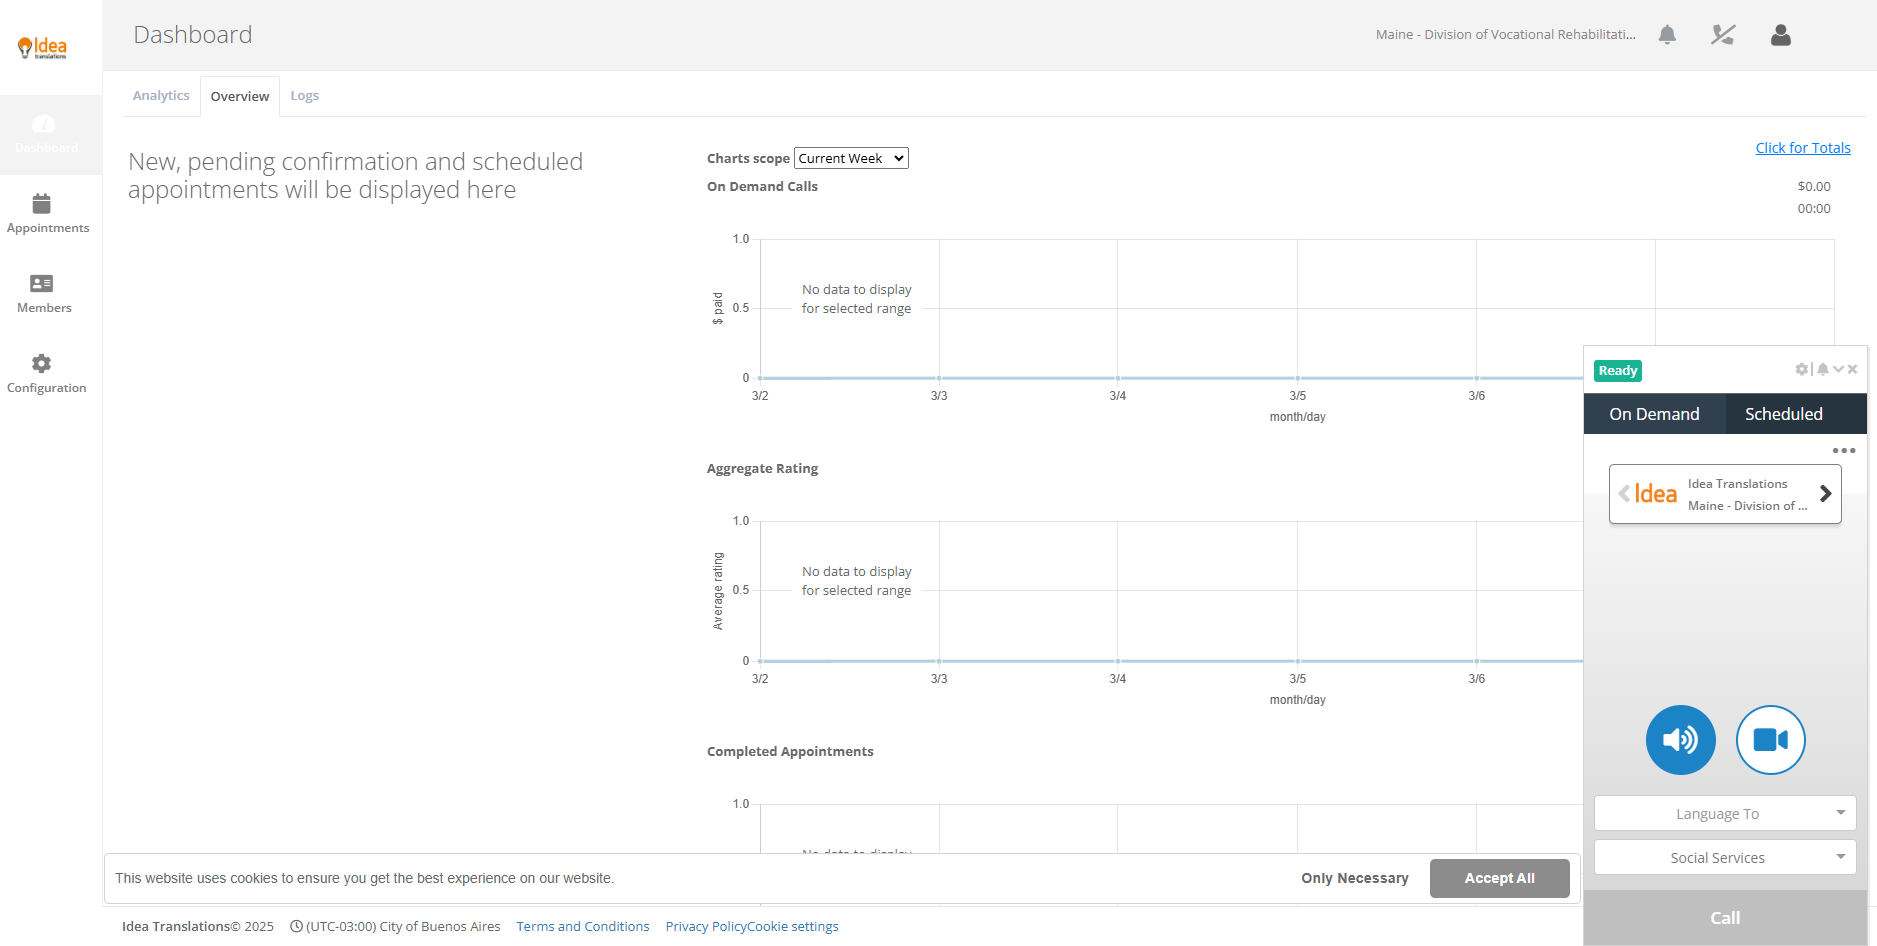Collapse the call widget with chevron
Screen dimensions: 1877x946
[x=1838, y=369]
